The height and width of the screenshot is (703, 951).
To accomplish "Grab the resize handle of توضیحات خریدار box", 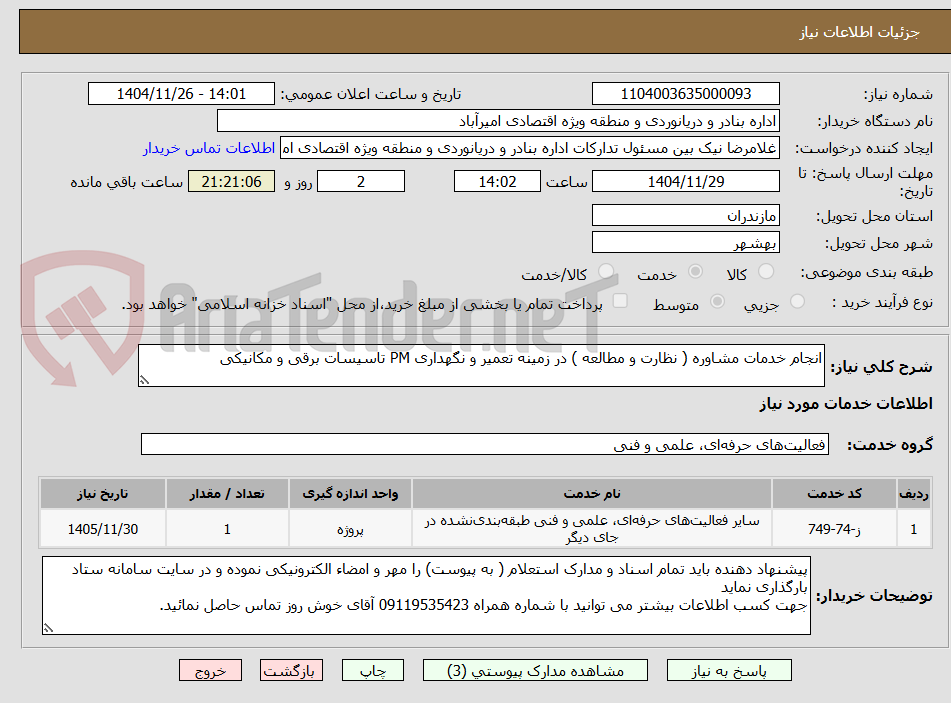I will (49, 628).
